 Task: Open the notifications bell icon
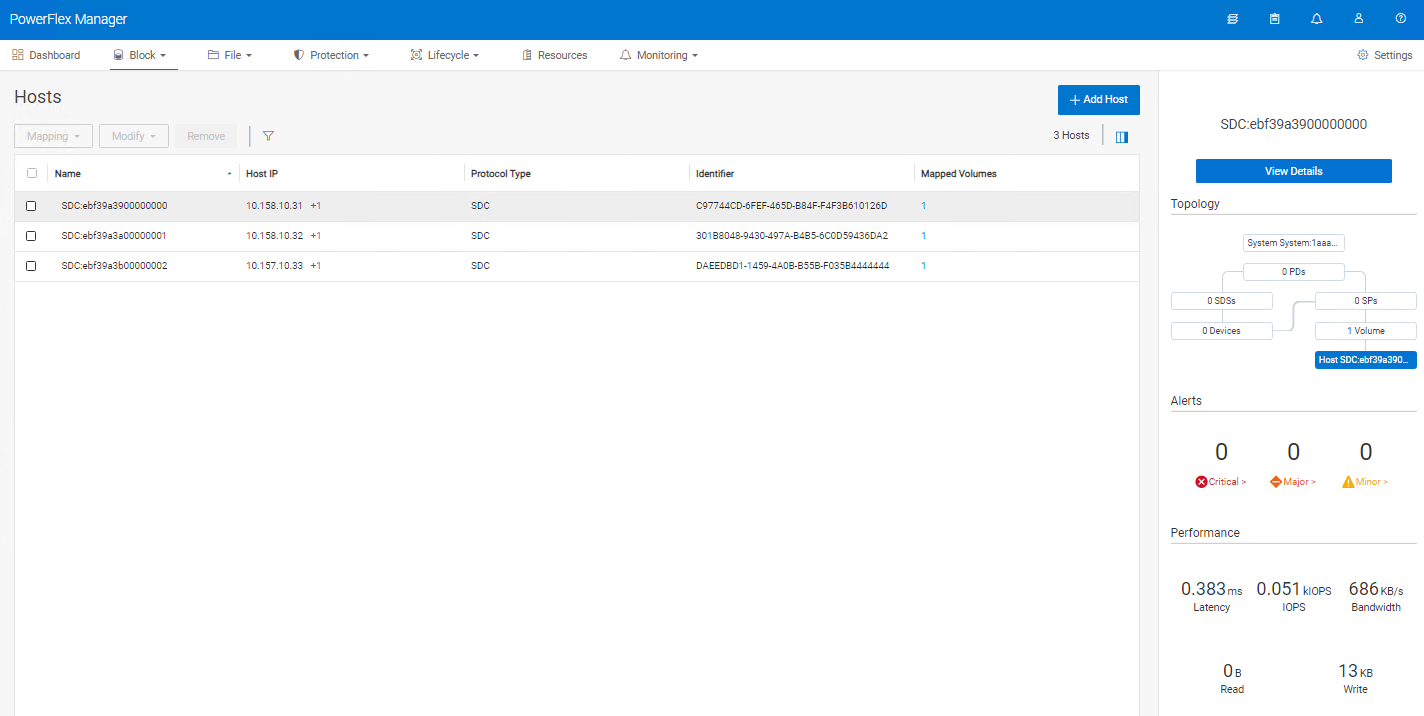(1316, 18)
